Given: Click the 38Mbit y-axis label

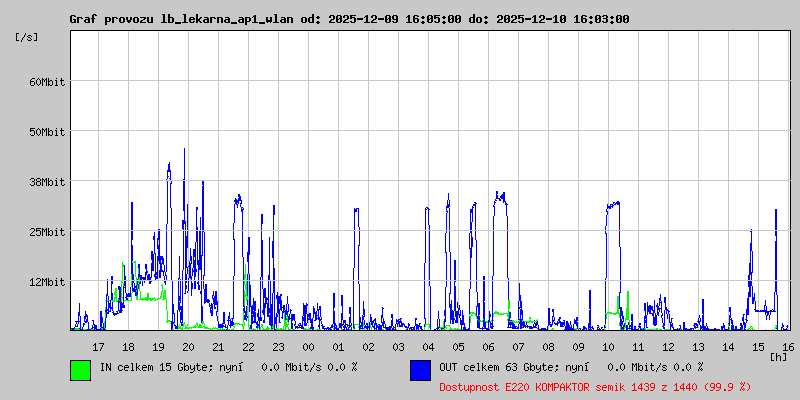Looking at the screenshot, I should 46,182.
